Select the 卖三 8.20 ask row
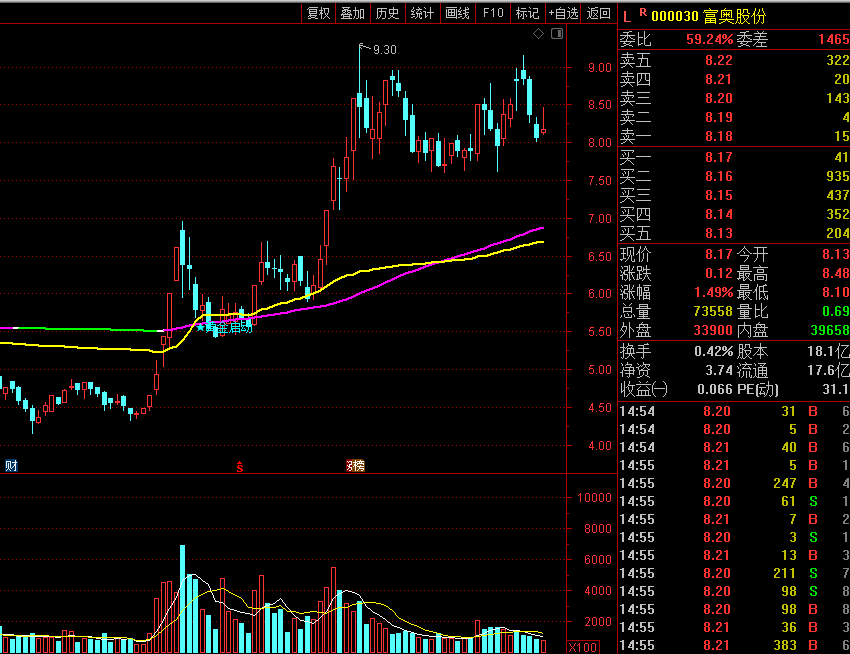Screen dimensions: 850x654 tap(734, 98)
